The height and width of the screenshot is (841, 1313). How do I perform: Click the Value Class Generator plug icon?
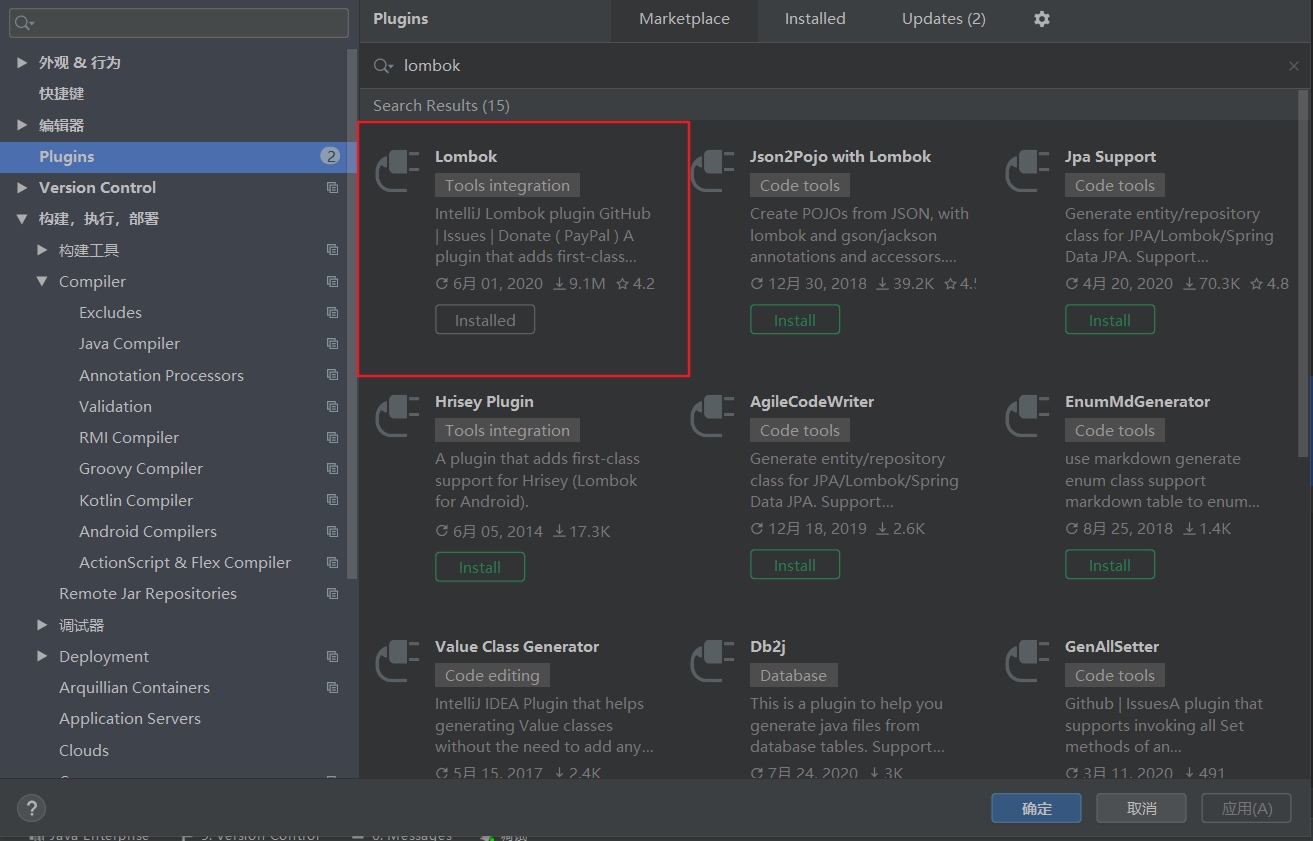(x=397, y=660)
